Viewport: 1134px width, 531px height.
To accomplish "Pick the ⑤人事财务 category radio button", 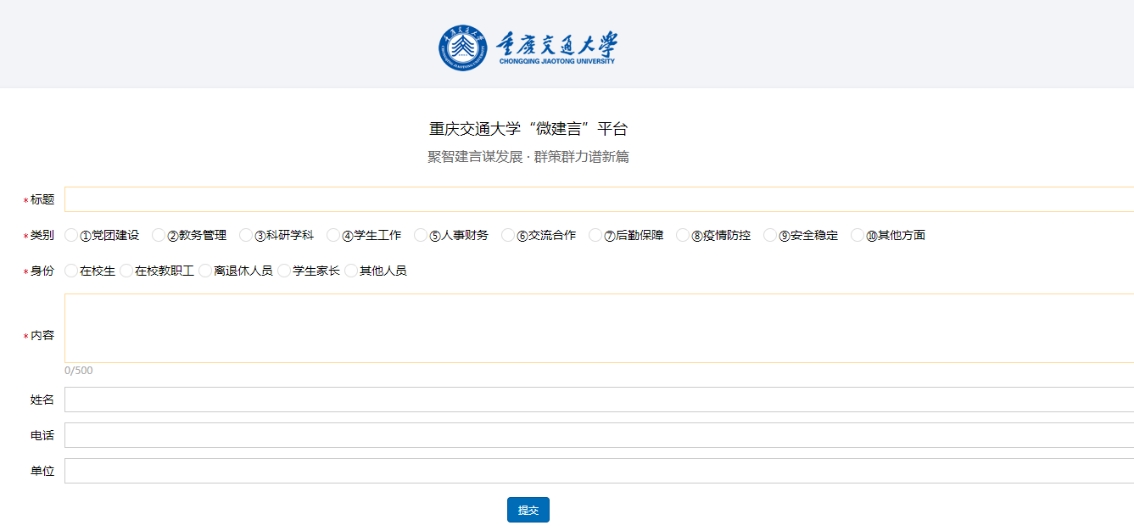I will click(x=421, y=235).
